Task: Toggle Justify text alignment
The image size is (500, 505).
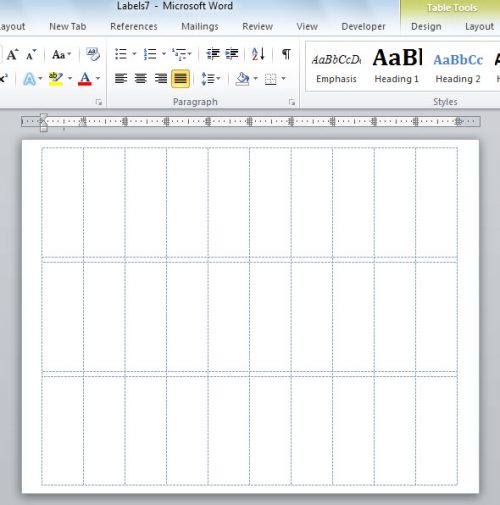Action: 180,79
